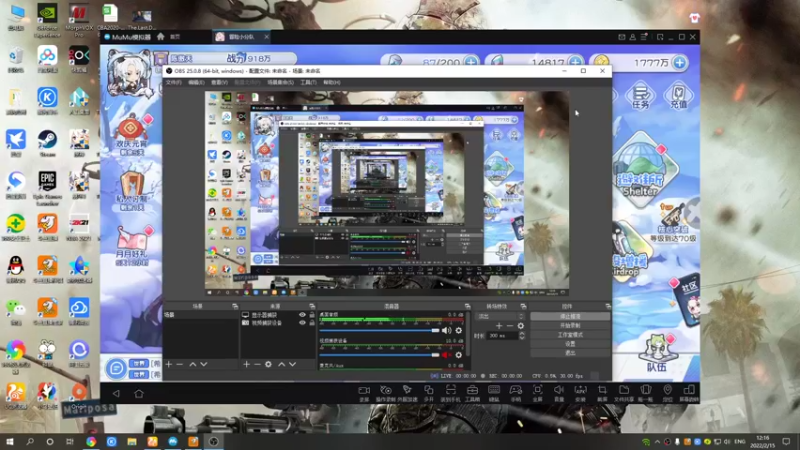800x450 pixels.
Task: Hide the Video Capture Device source eye icon
Action: 302,322
